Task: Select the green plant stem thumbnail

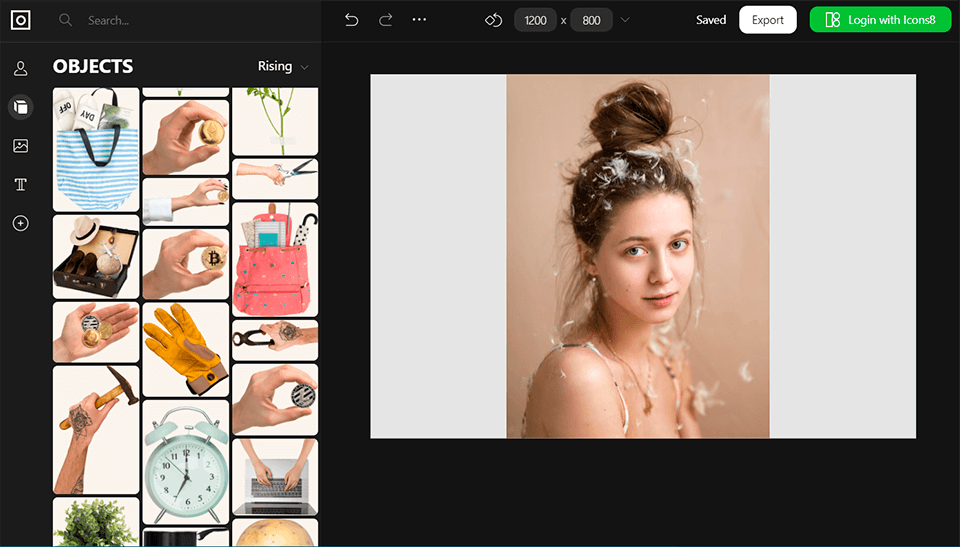Action: coord(275,121)
